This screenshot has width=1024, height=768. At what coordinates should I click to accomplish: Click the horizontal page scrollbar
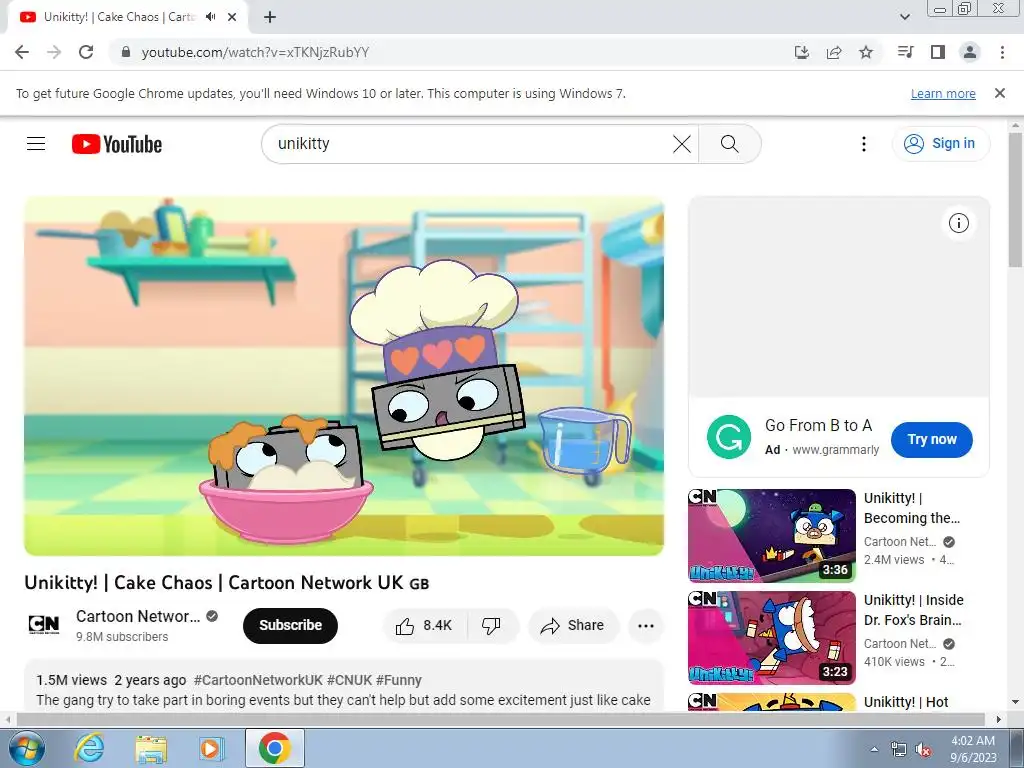[x=500, y=719]
